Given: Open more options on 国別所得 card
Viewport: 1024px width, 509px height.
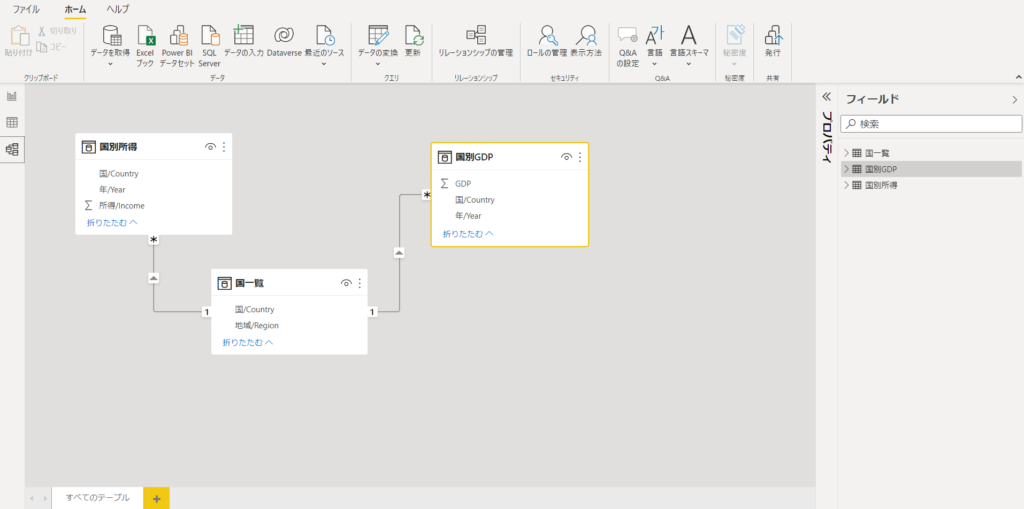Looking at the screenshot, I should tap(224, 147).
